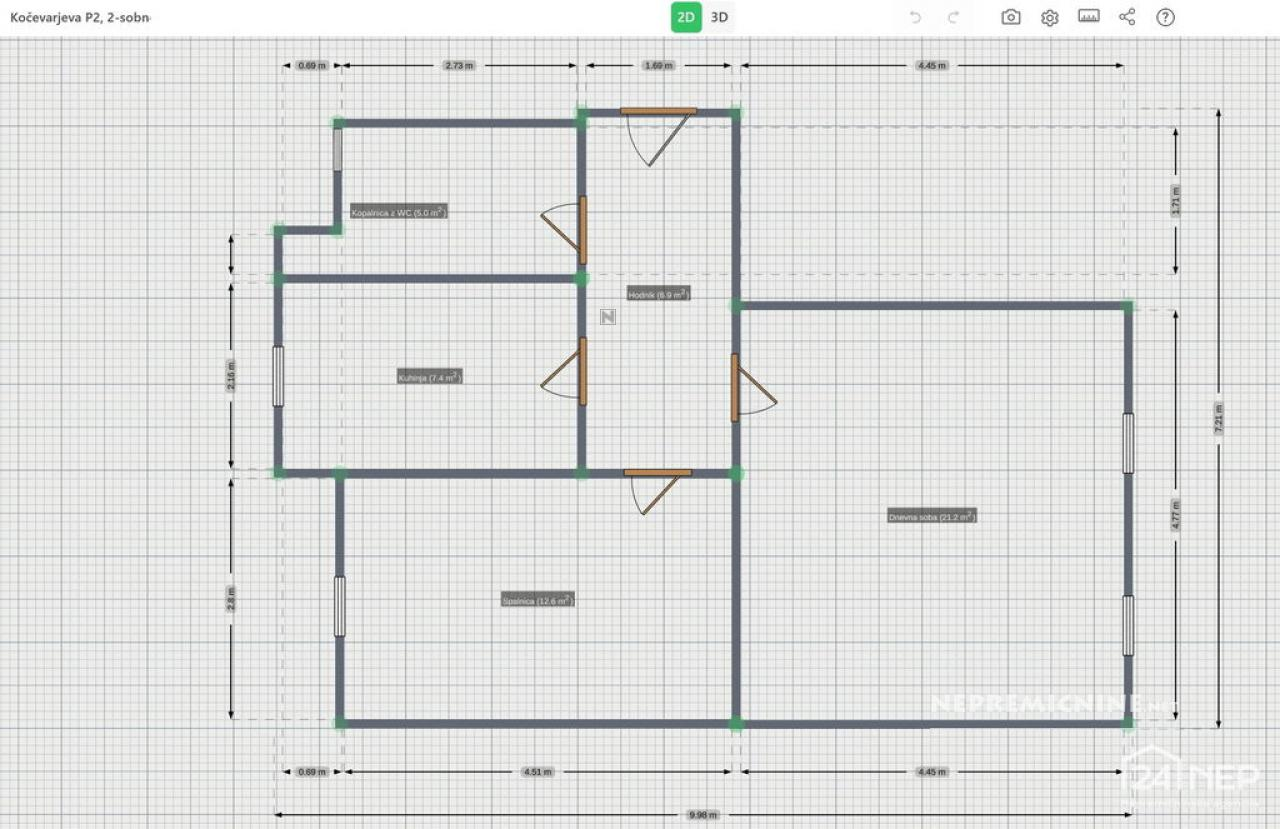Select the kitchen's left wall window

click(x=278, y=376)
